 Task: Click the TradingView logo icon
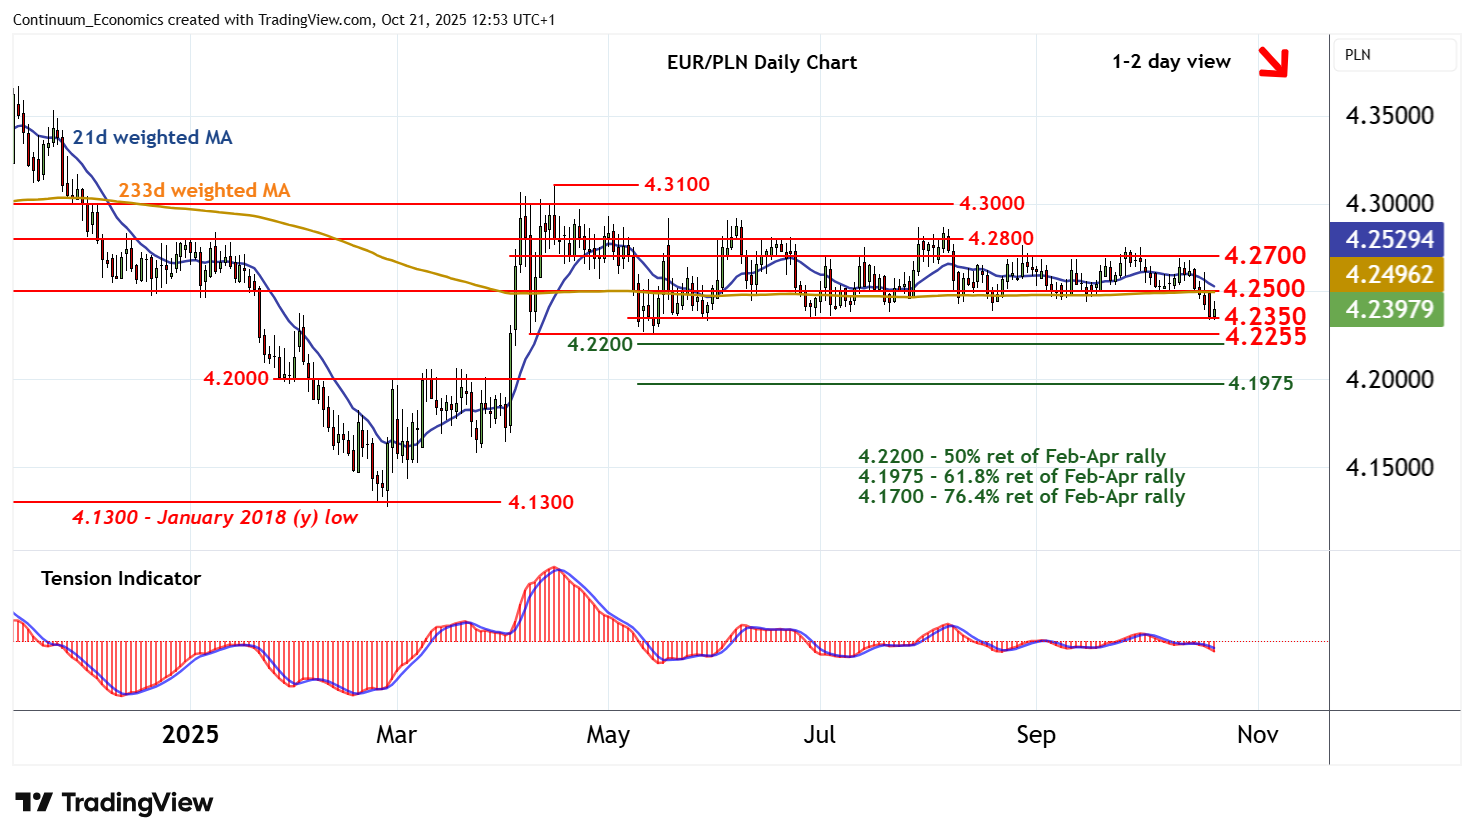pos(34,803)
